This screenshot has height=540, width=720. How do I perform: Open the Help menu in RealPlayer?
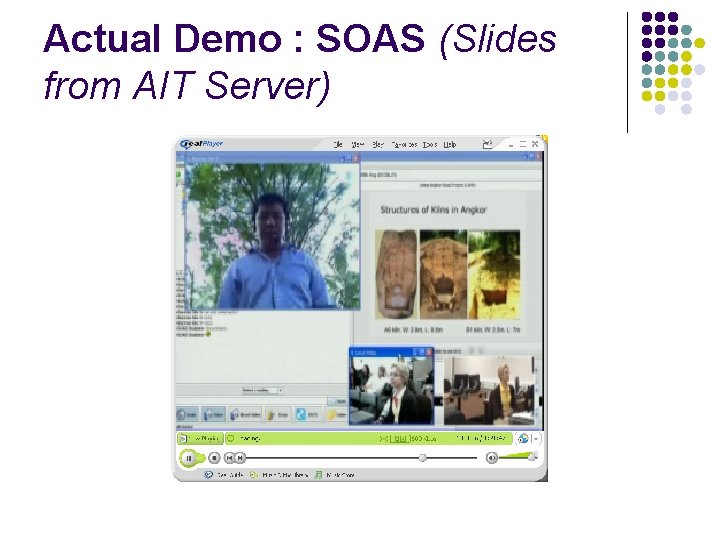point(450,144)
